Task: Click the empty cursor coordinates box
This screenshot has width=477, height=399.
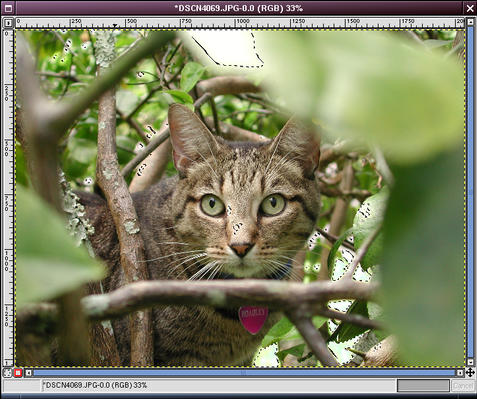Action: 22,386
